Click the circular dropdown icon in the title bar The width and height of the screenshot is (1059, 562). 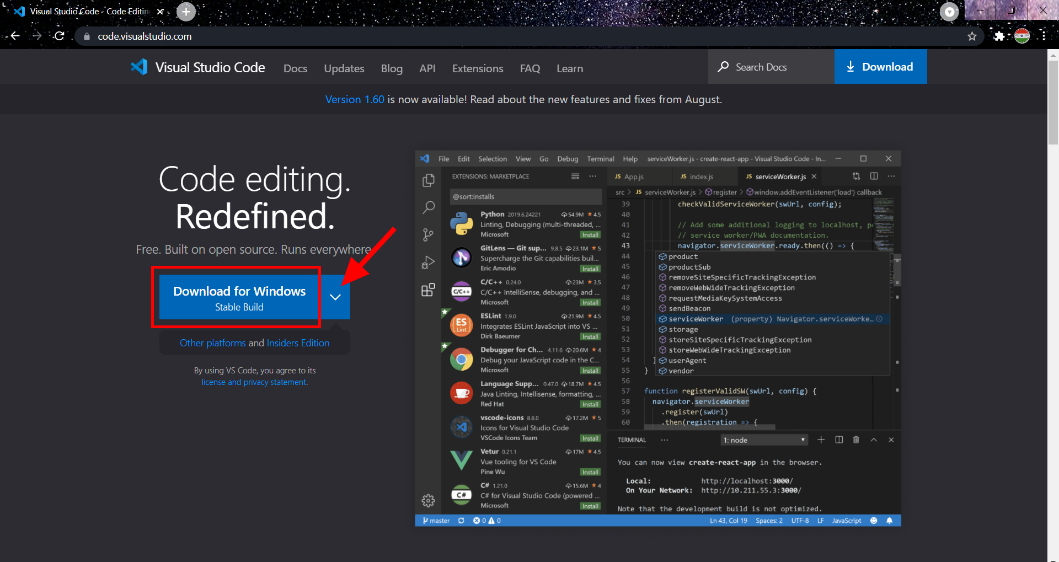950,11
